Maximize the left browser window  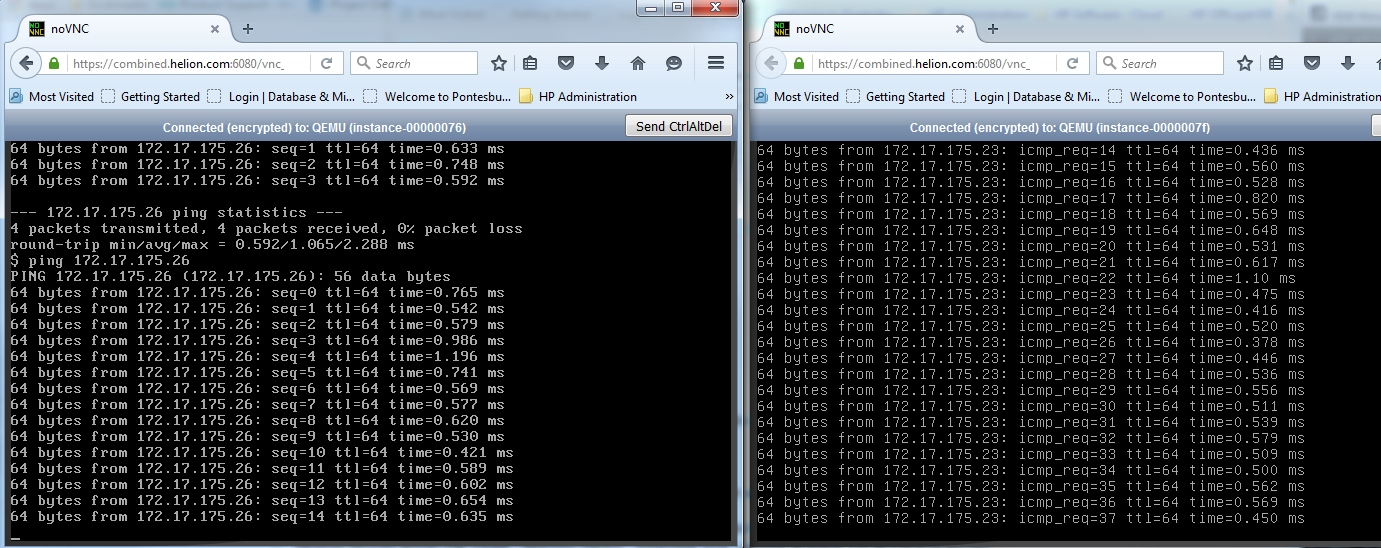(677, 7)
